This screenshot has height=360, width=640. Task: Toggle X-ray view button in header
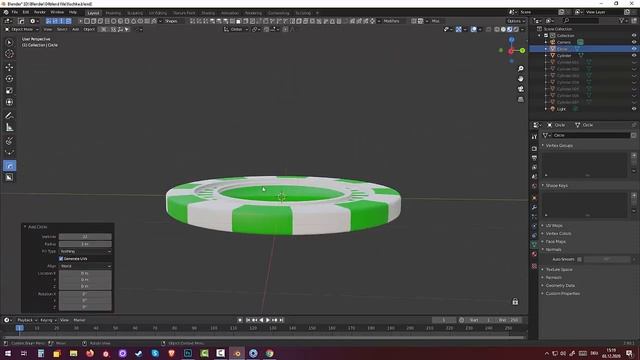coord(489,29)
